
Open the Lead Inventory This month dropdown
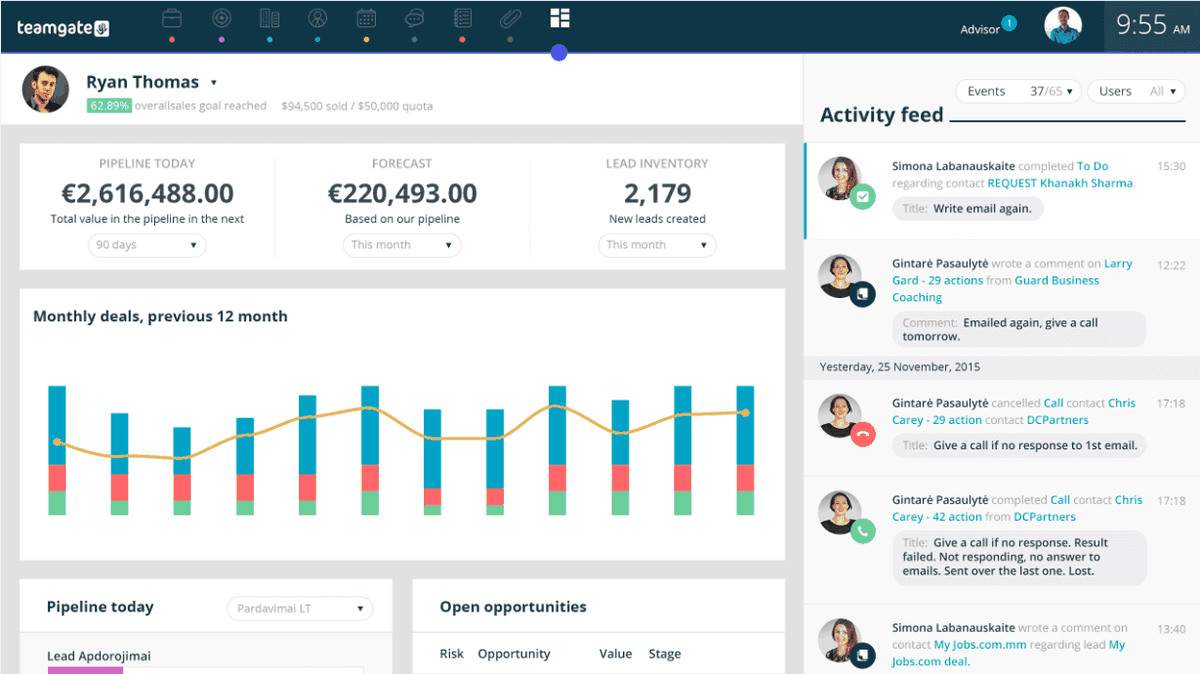click(x=657, y=245)
